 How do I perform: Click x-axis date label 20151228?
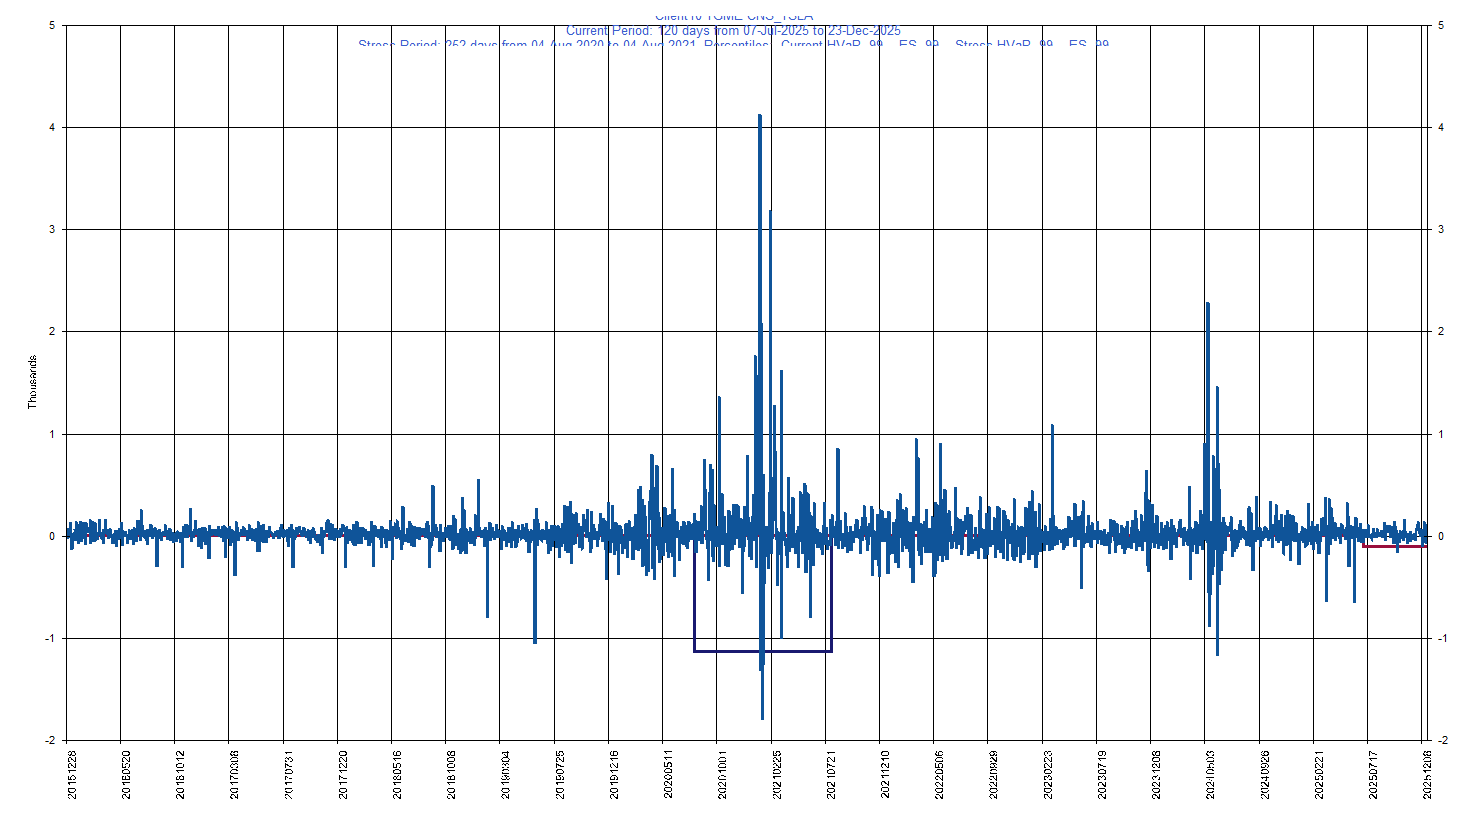coord(71,773)
